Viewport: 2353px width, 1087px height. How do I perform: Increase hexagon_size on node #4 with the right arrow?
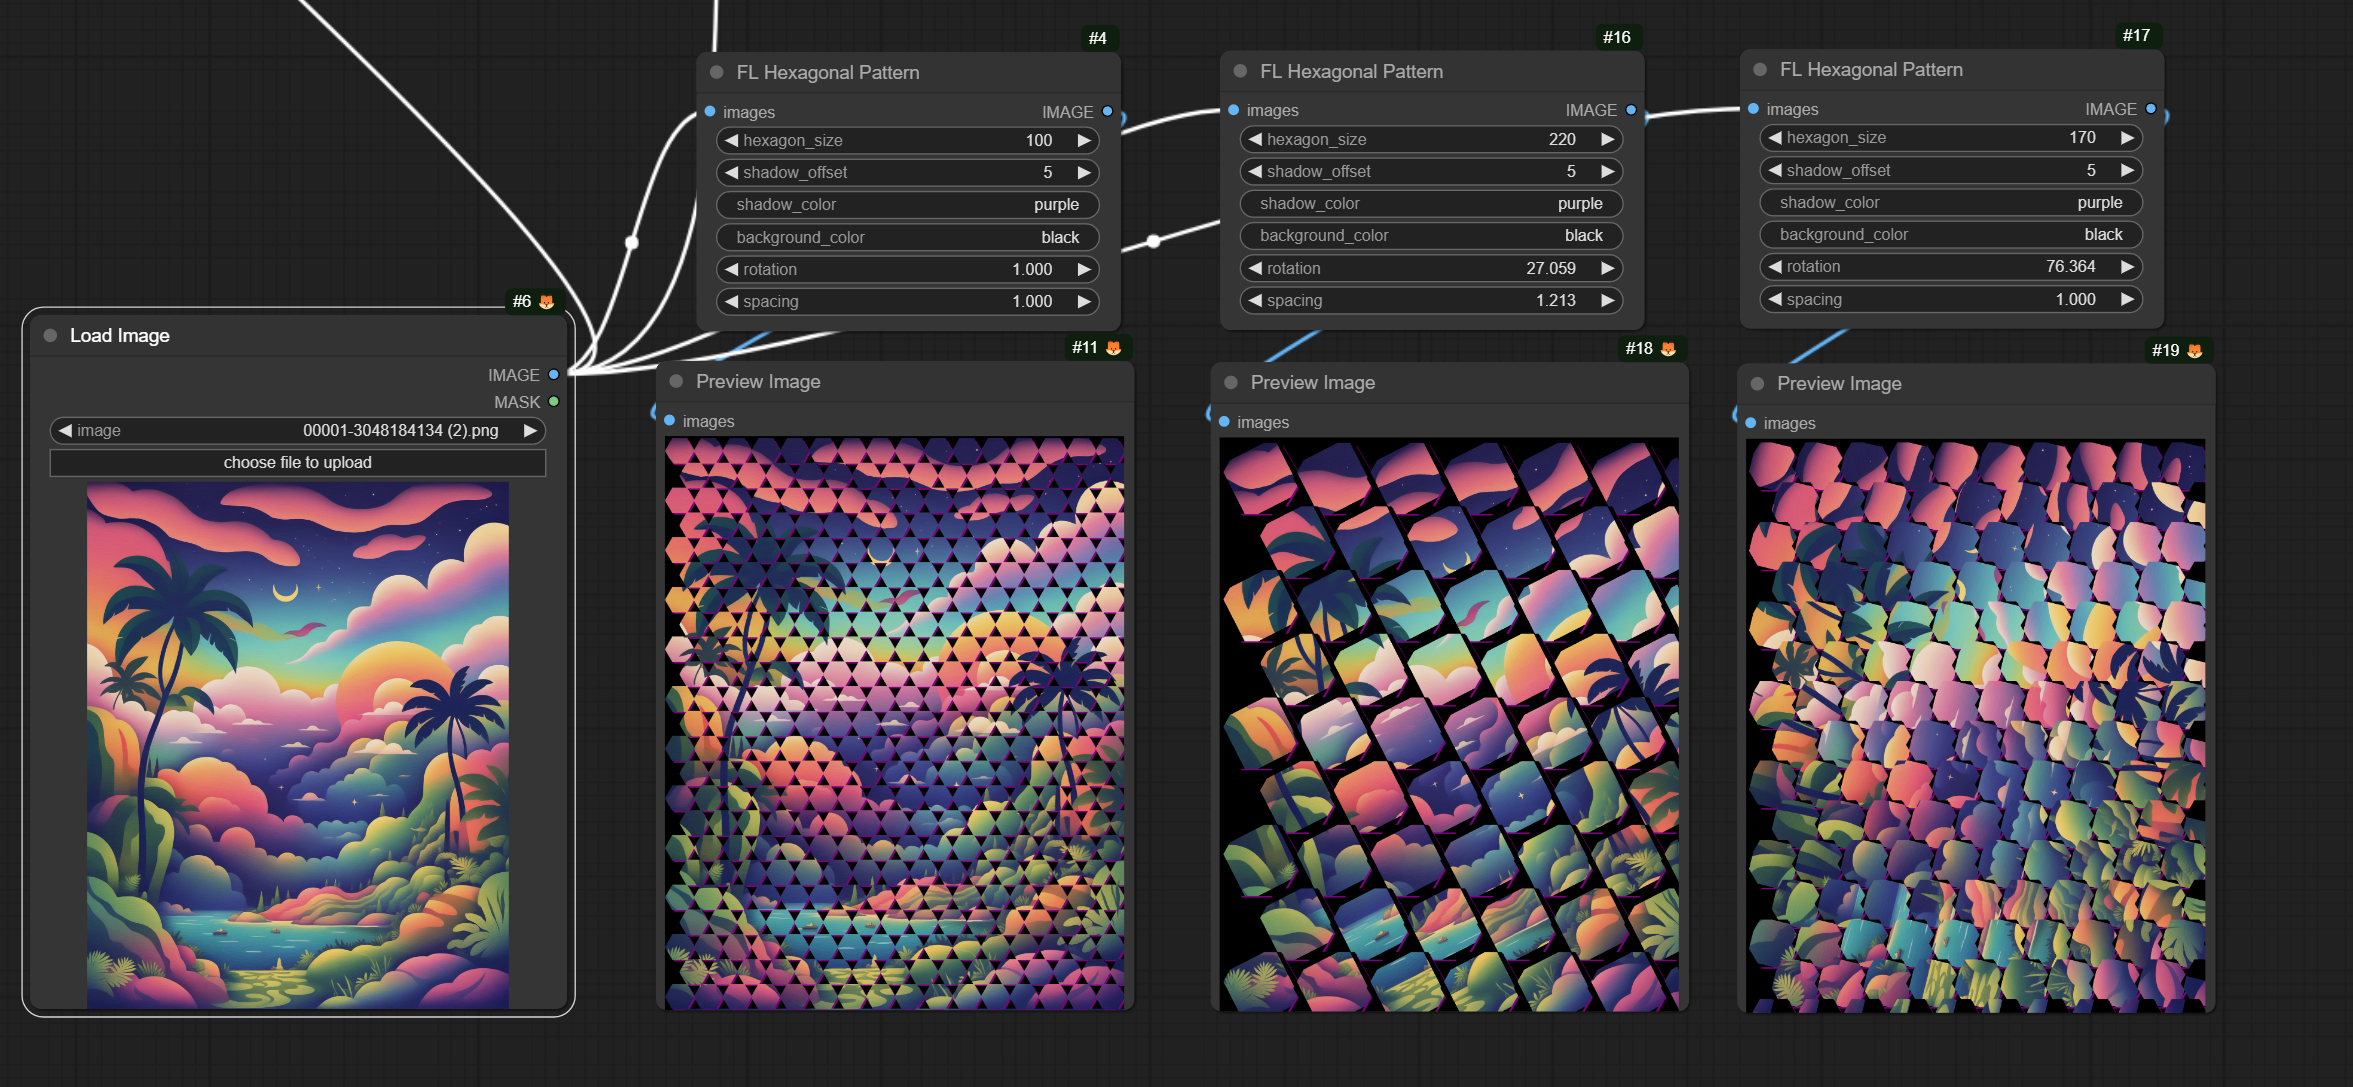[x=1083, y=140]
